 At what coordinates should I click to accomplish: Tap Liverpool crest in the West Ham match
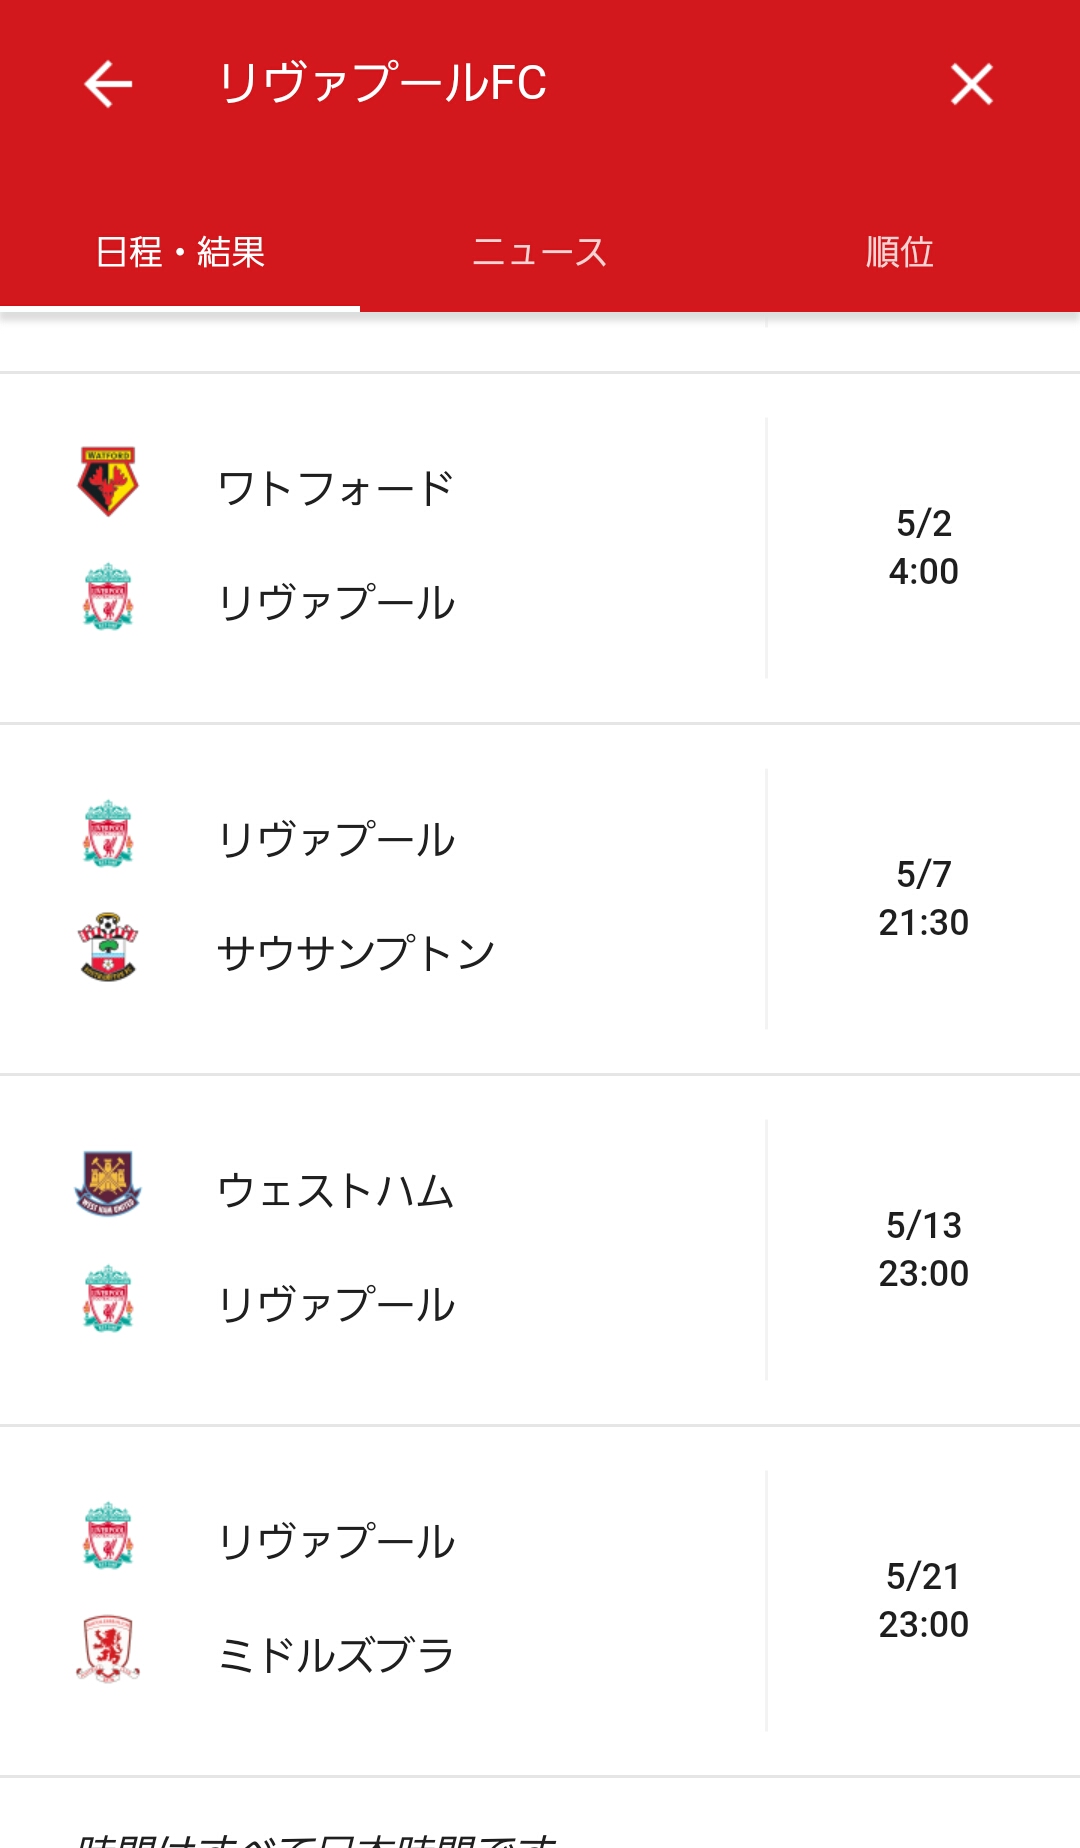coord(108,1299)
